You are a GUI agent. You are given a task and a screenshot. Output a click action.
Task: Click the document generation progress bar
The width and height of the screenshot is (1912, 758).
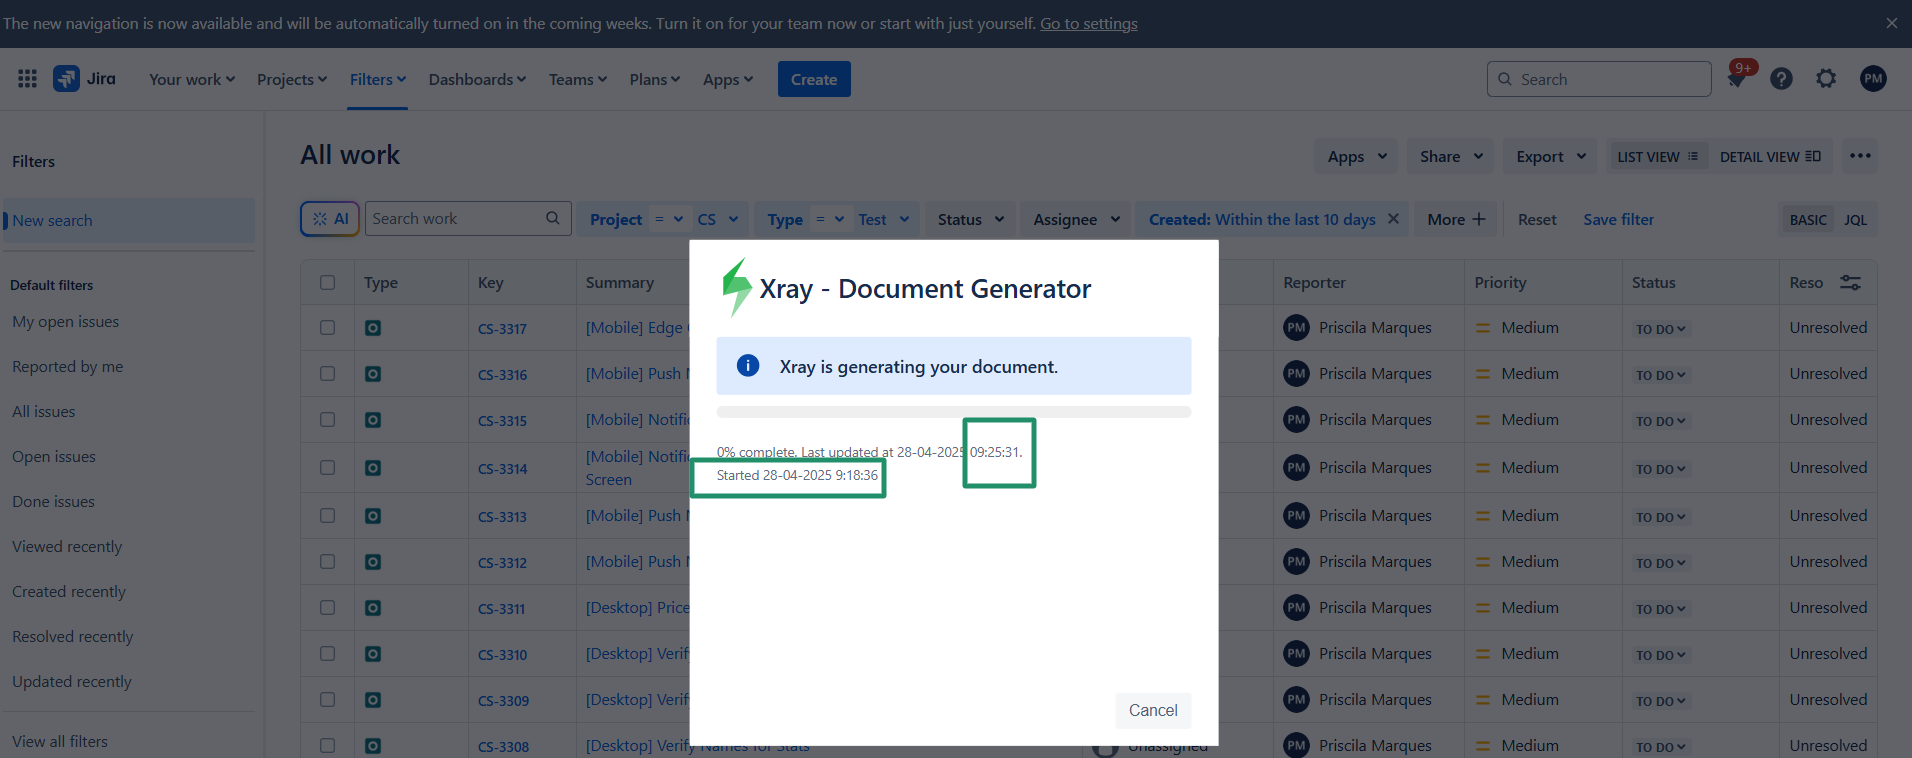(x=954, y=412)
